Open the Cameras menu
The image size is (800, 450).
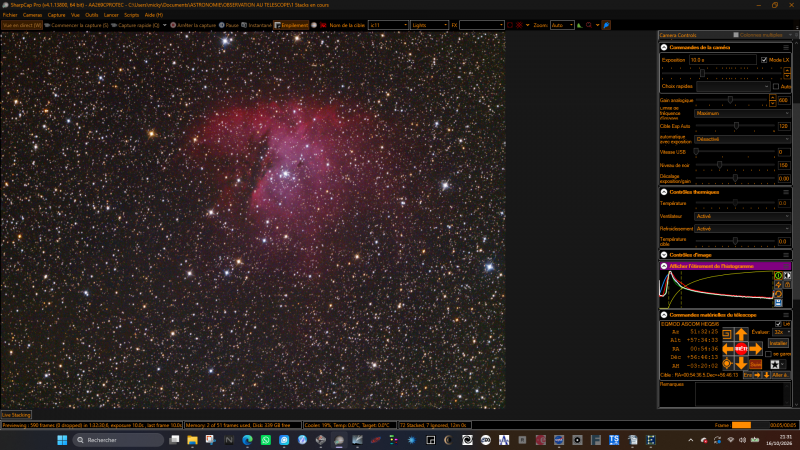tap(32, 15)
